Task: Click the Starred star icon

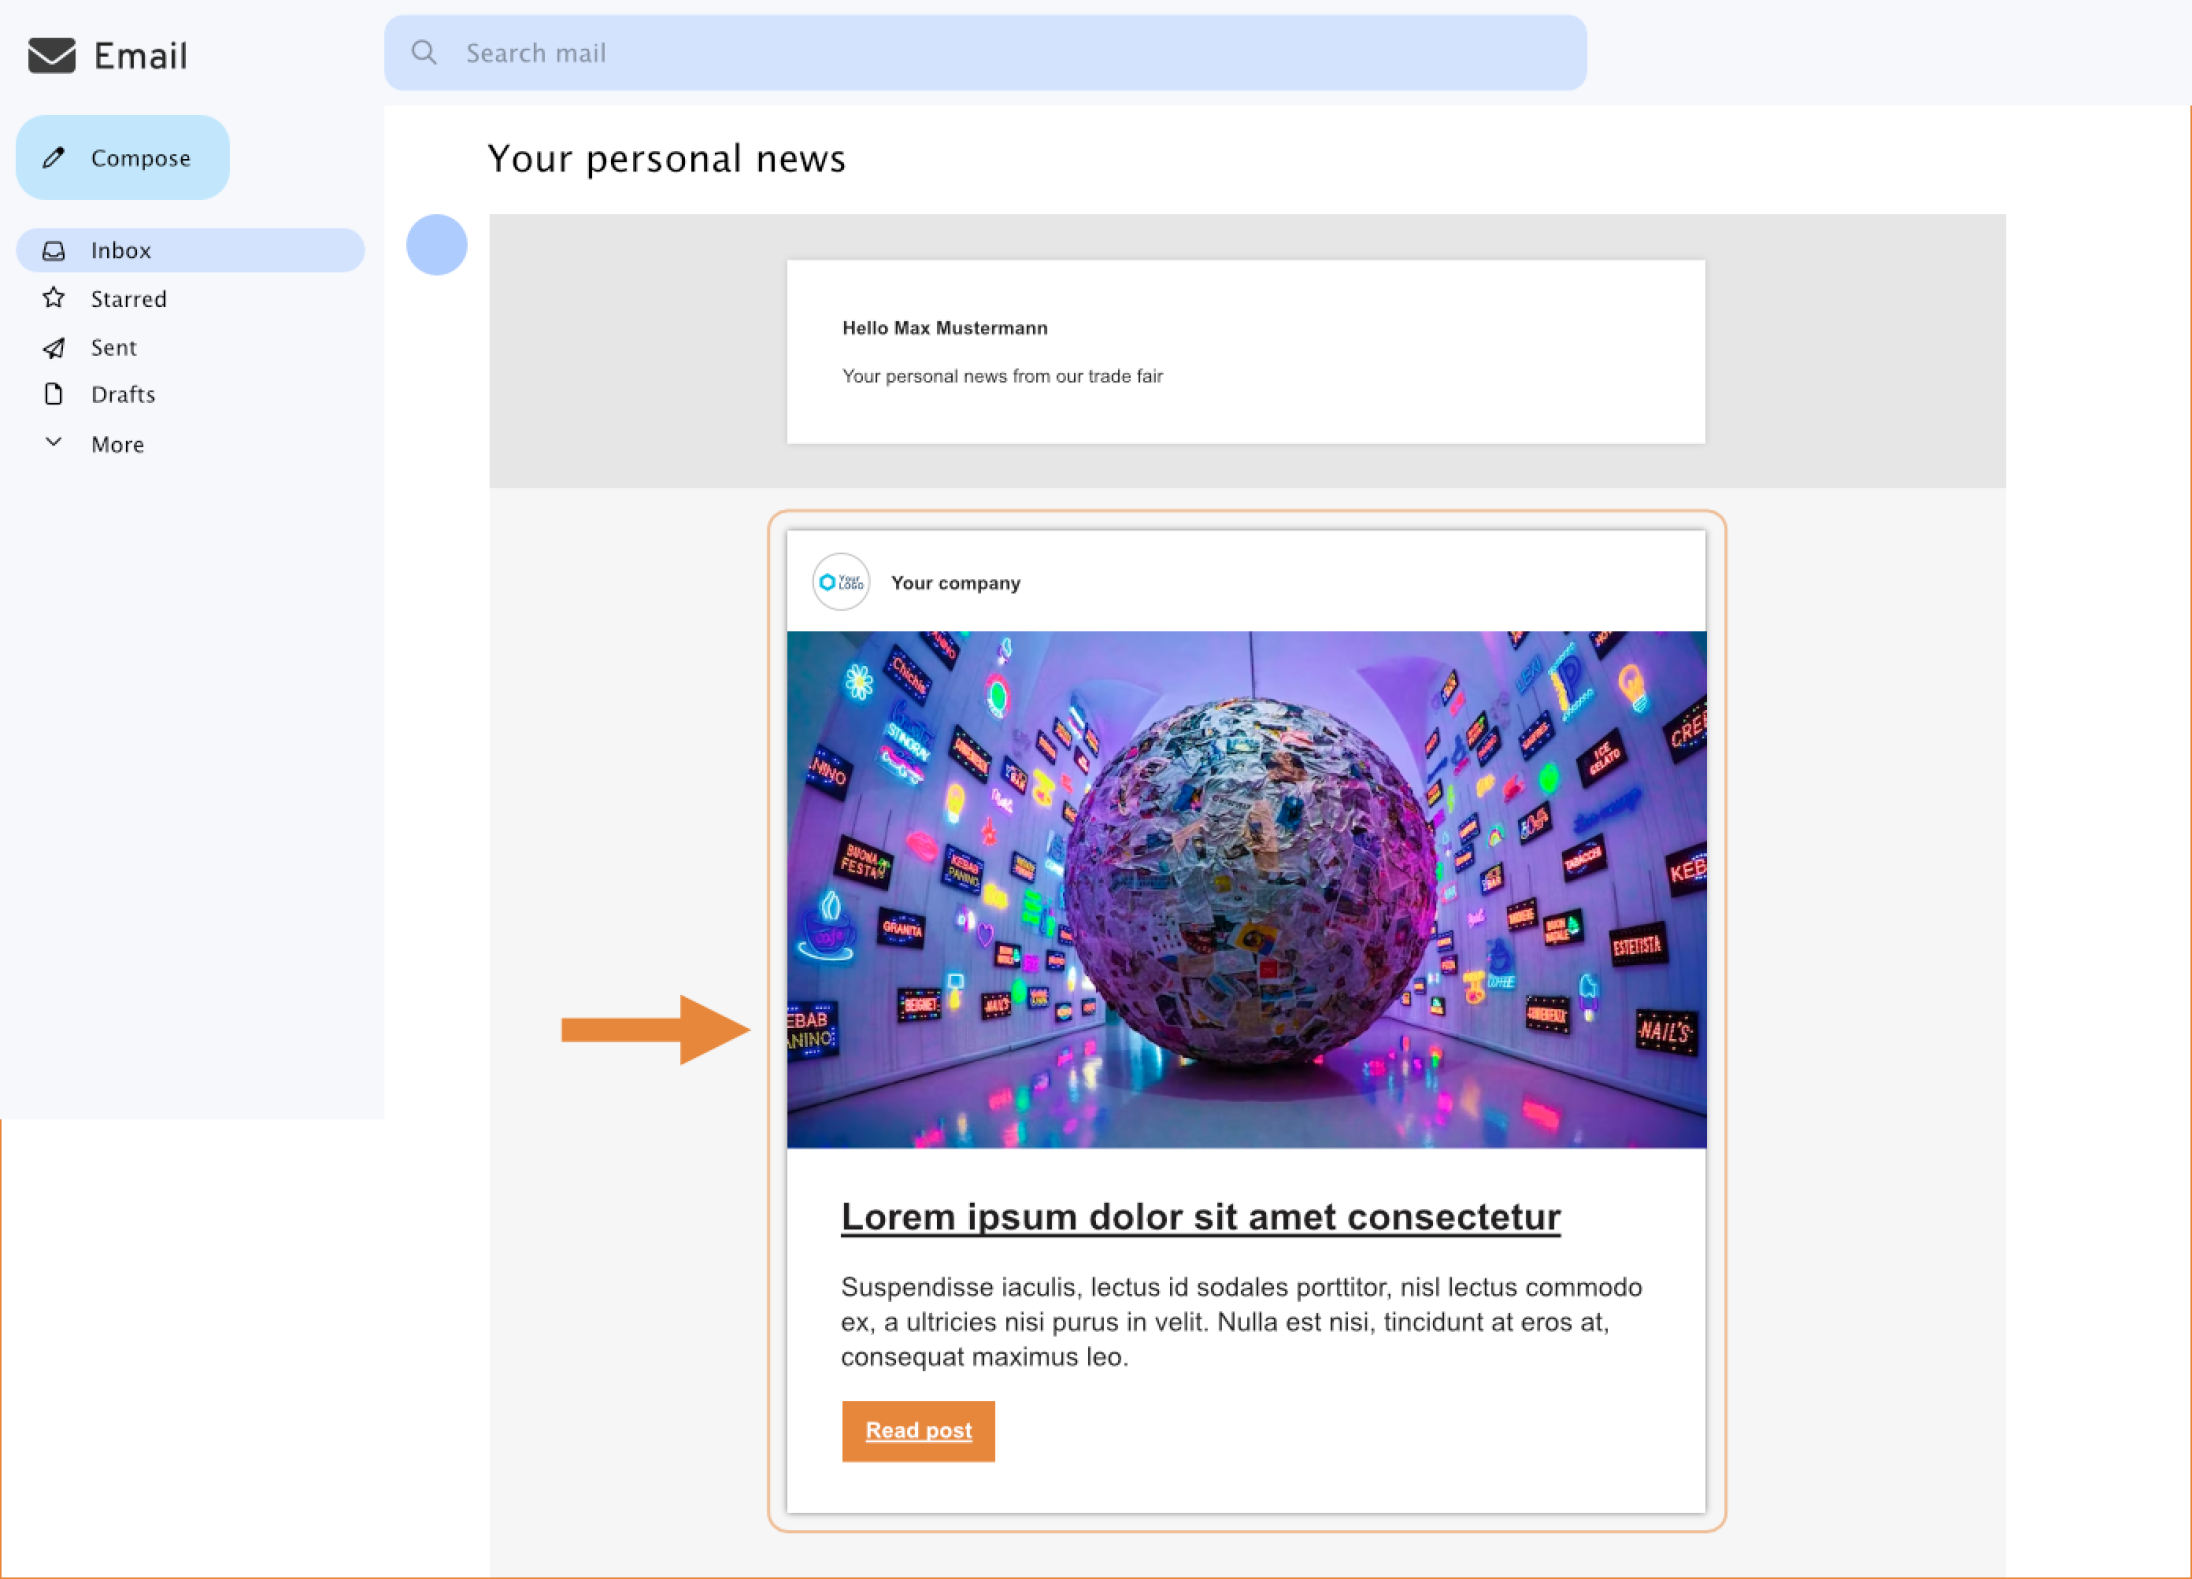Action: point(54,298)
